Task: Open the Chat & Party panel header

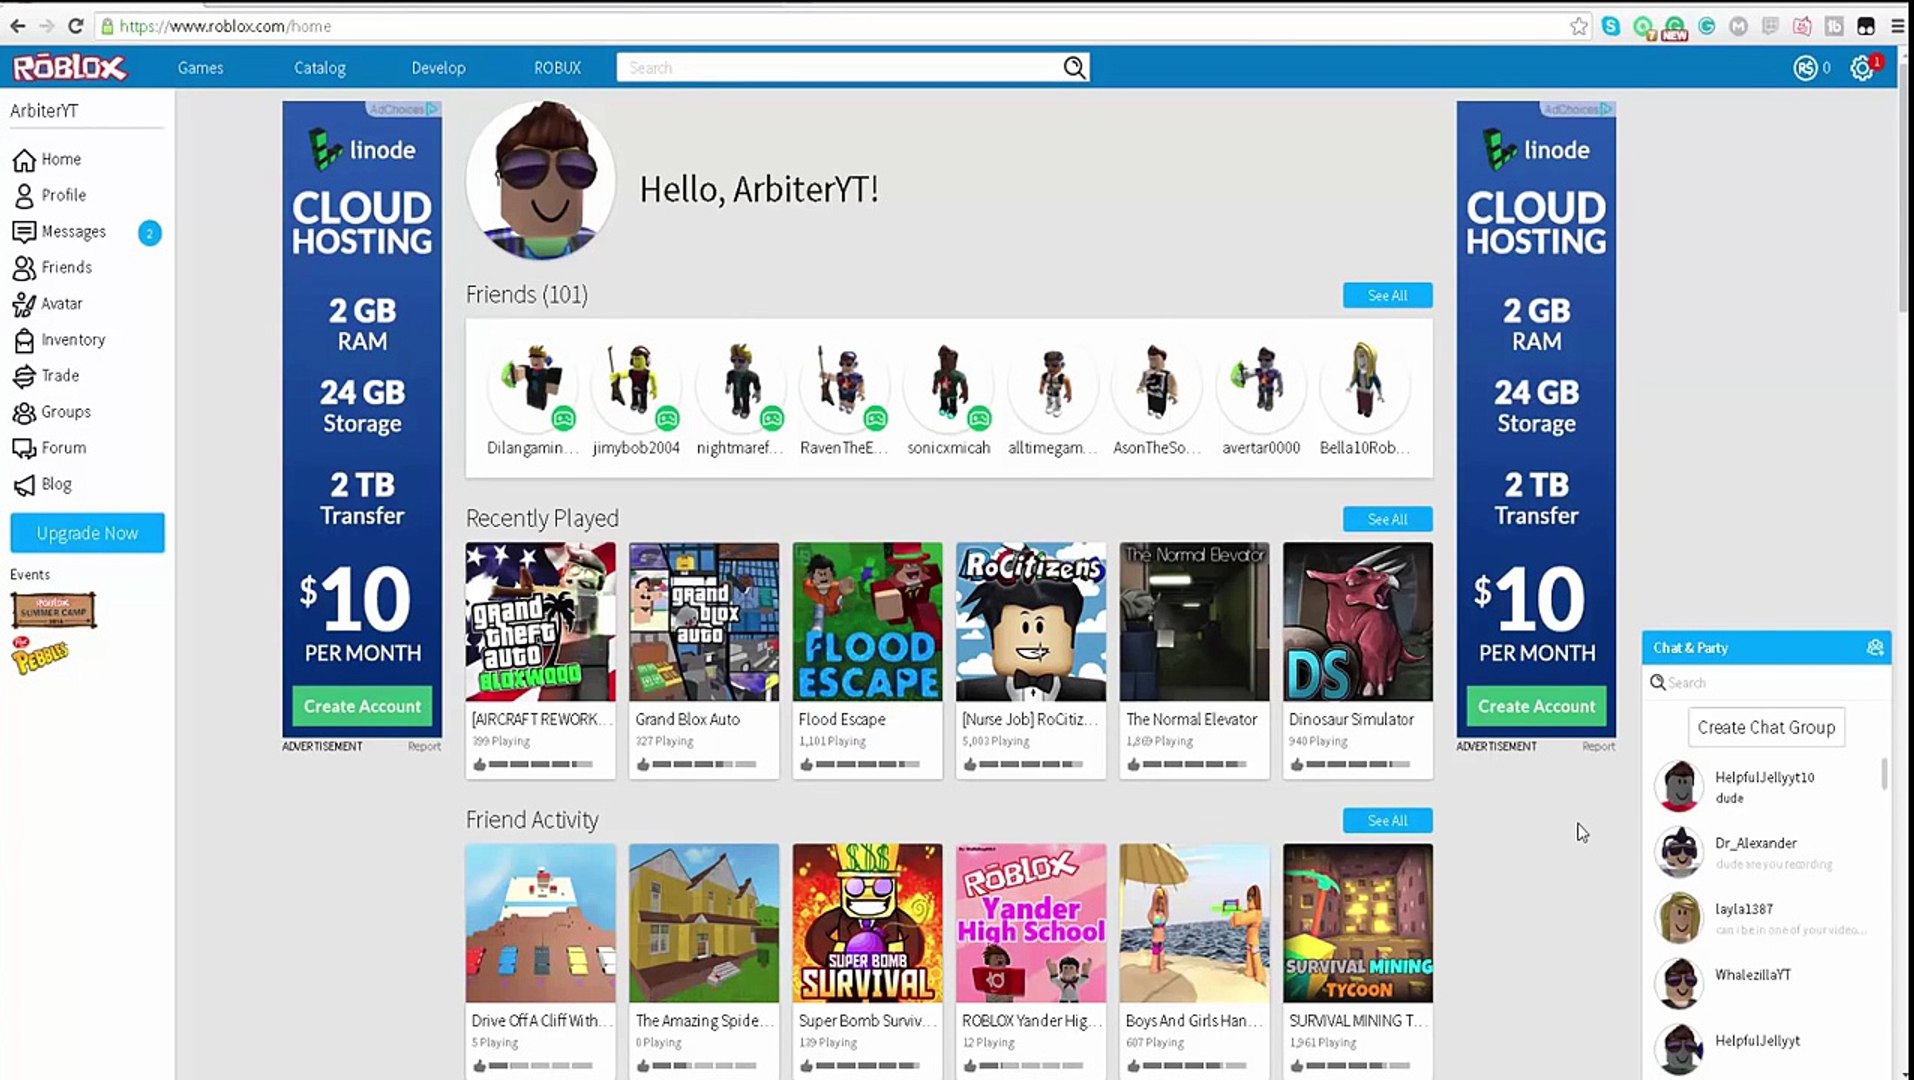Action: [x=1766, y=648]
